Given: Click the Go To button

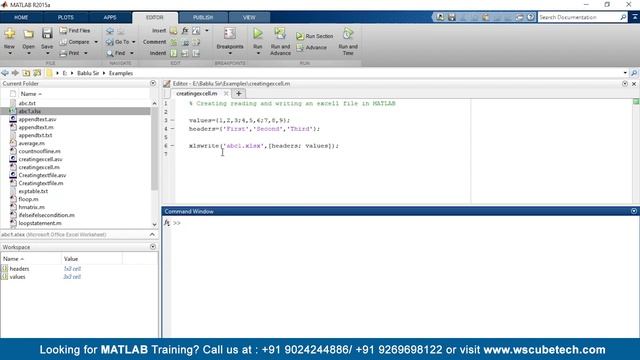Looking at the screenshot, I should (118, 42).
